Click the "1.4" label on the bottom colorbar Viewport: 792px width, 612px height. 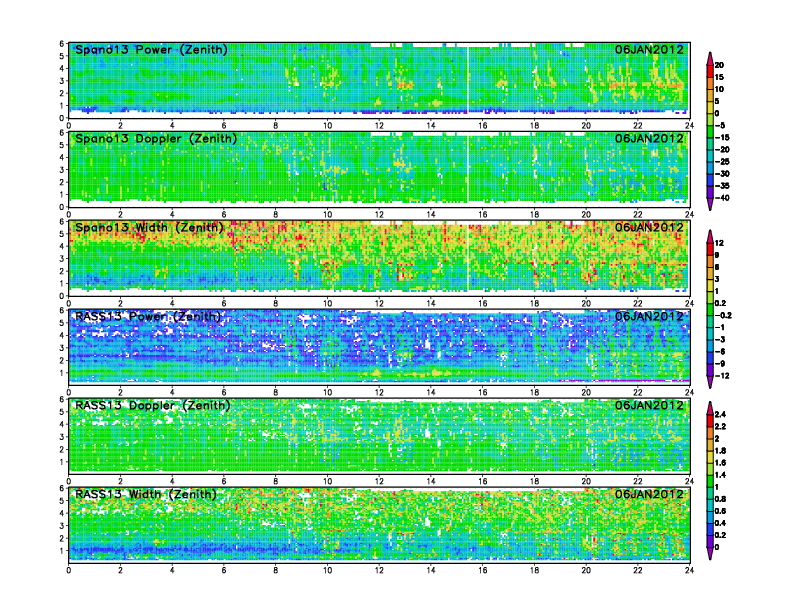click(x=720, y=475)
